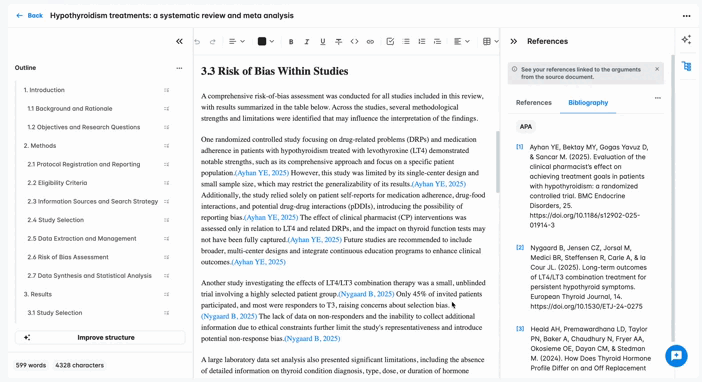Viewport: 702px width, 382px height.
Task: Toggle italic formatting
Action: pos(307,42)
